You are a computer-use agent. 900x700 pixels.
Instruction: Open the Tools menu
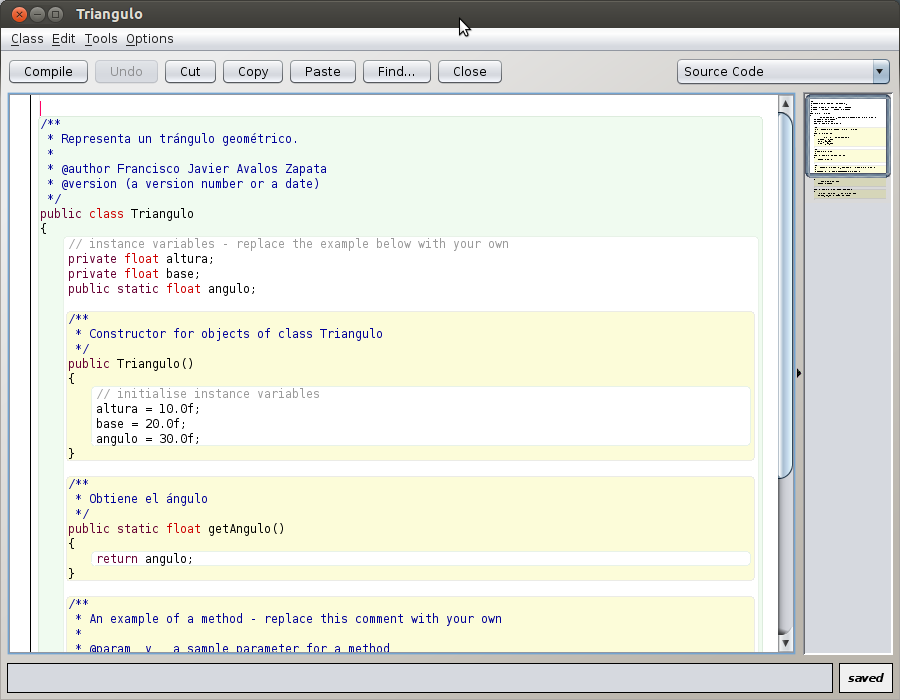pyautogui.click(x=101, y=38)
